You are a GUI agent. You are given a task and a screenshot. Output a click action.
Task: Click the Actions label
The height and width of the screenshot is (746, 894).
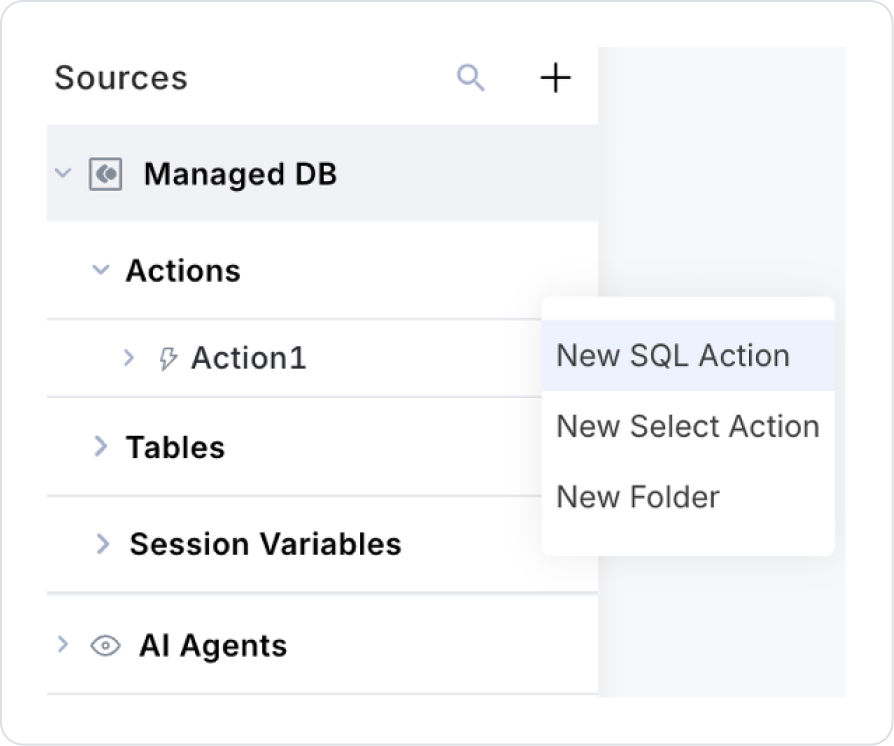coord(183,271)
